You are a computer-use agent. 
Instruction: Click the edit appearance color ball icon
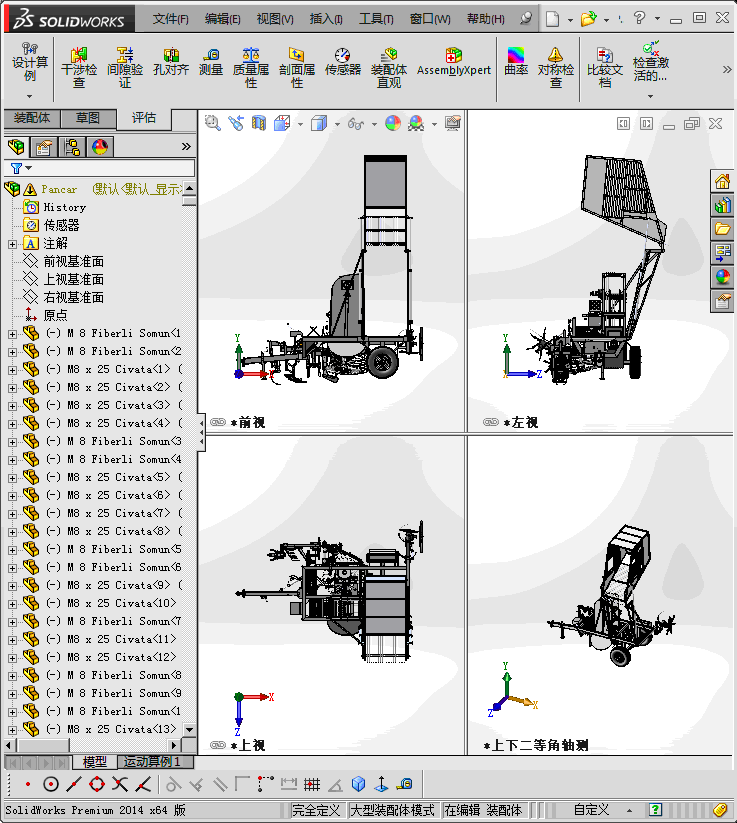pyautogui.click(x=393, y=123)
